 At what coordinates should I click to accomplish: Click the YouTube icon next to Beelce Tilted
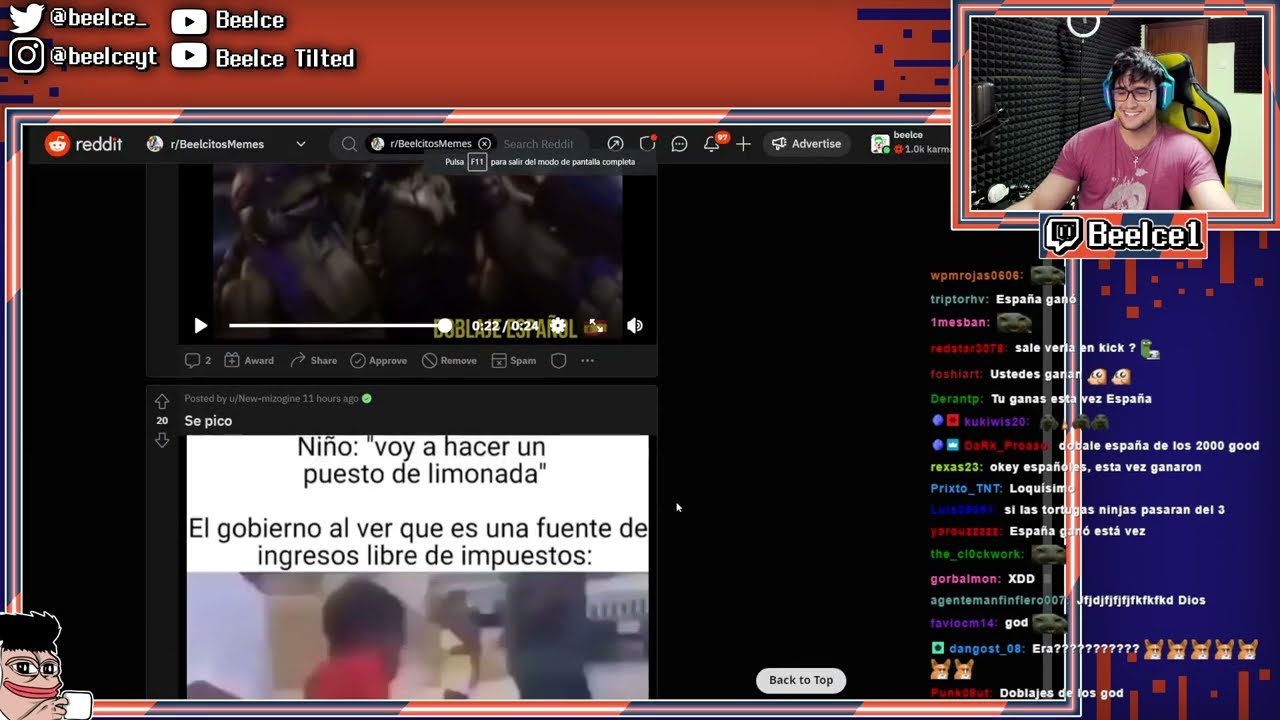(x=189, y=58)
